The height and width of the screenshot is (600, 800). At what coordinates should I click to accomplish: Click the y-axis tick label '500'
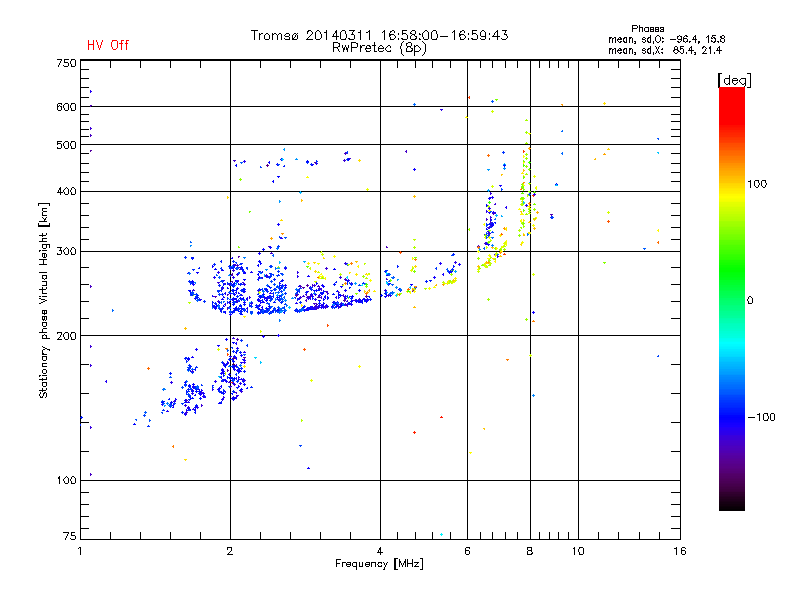pos(66,145)
